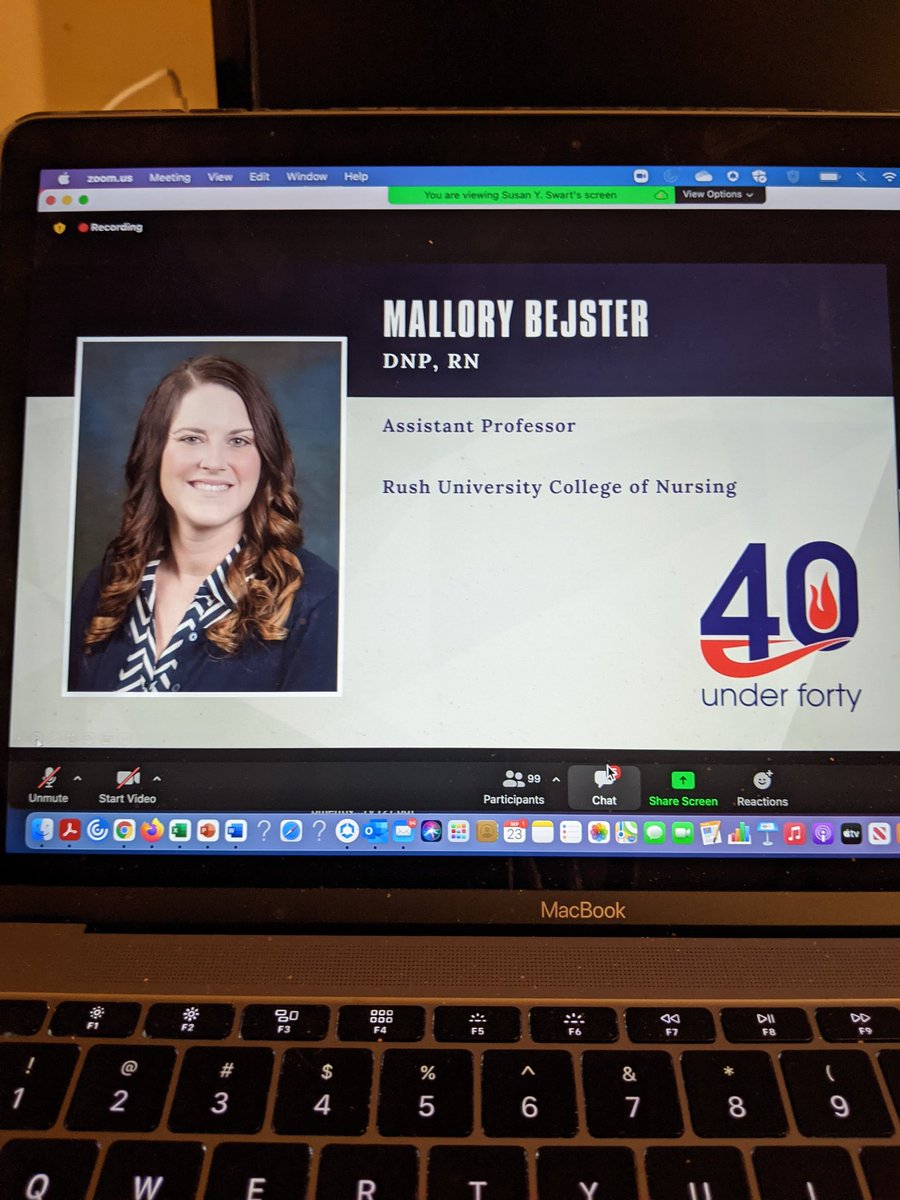This screenshot has height=1200, width=900.
Task: Open Finder from the Dock
Action: [42, 831]
